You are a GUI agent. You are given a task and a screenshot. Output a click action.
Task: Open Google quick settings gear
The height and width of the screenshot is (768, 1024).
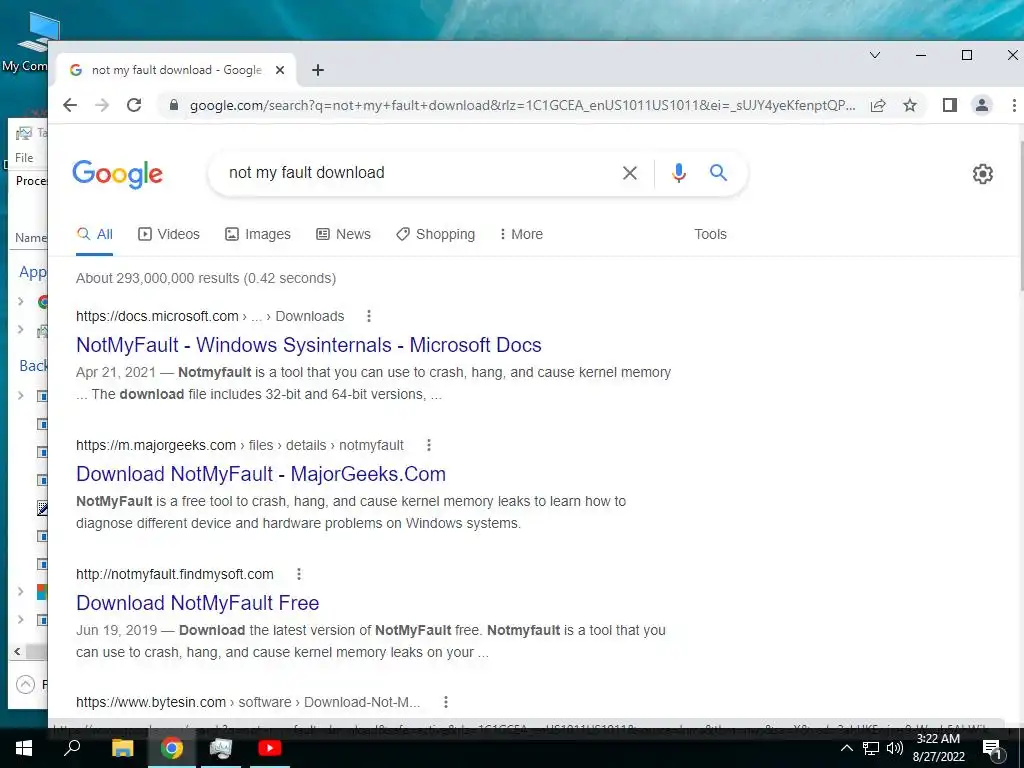(x=982, y=174)
